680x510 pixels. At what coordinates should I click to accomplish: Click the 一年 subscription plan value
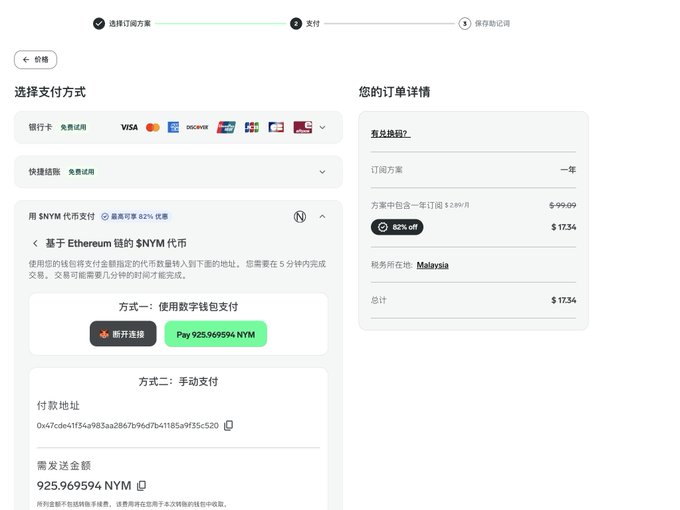[568, 170]
